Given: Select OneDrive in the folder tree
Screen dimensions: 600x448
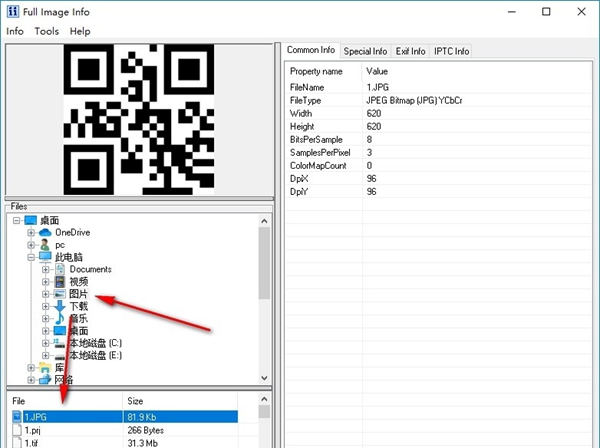Looking at the screenshot, I should pyautogui.click(x=72, y=233).
